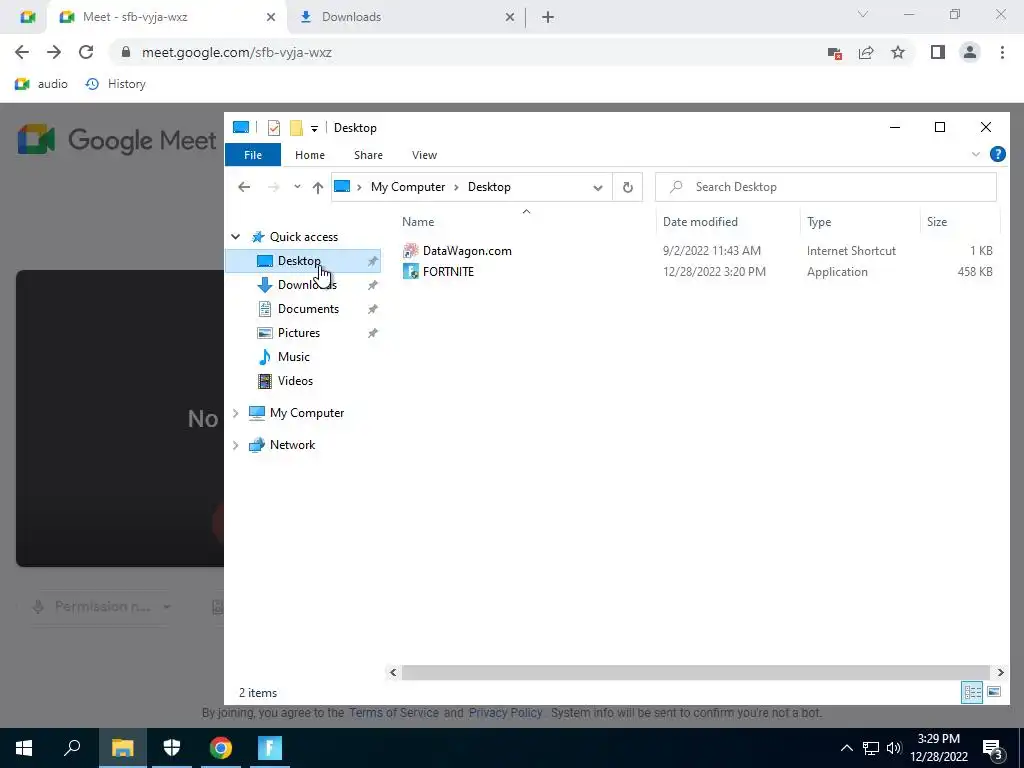Click Properties icon in quick access toolbar
This screenshot has height=768, width=1024.
[274, 128]
